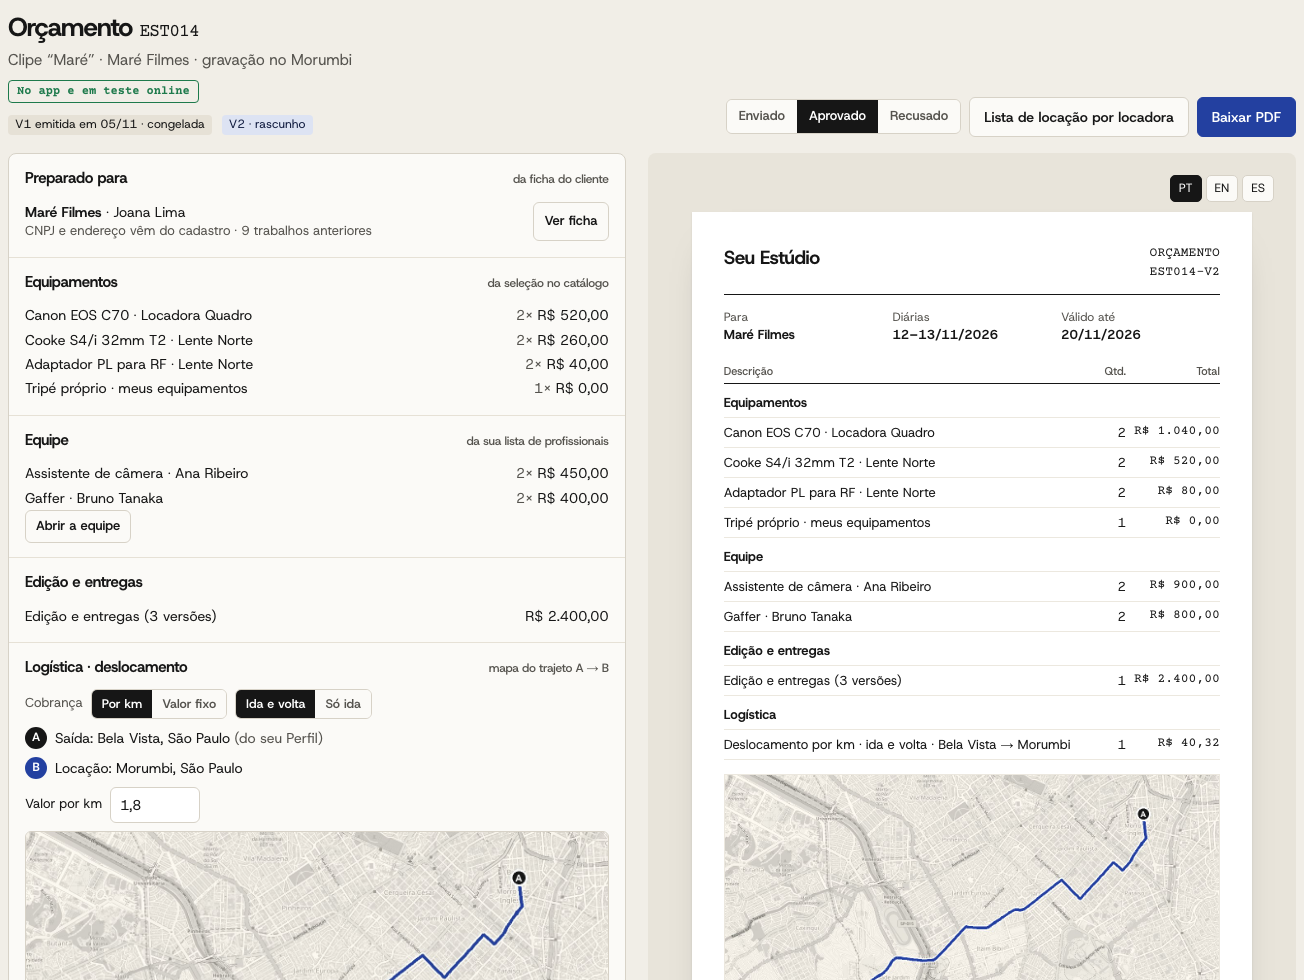
Task: Select the Tripé próprio equipment row
Action: pos(317,388)
